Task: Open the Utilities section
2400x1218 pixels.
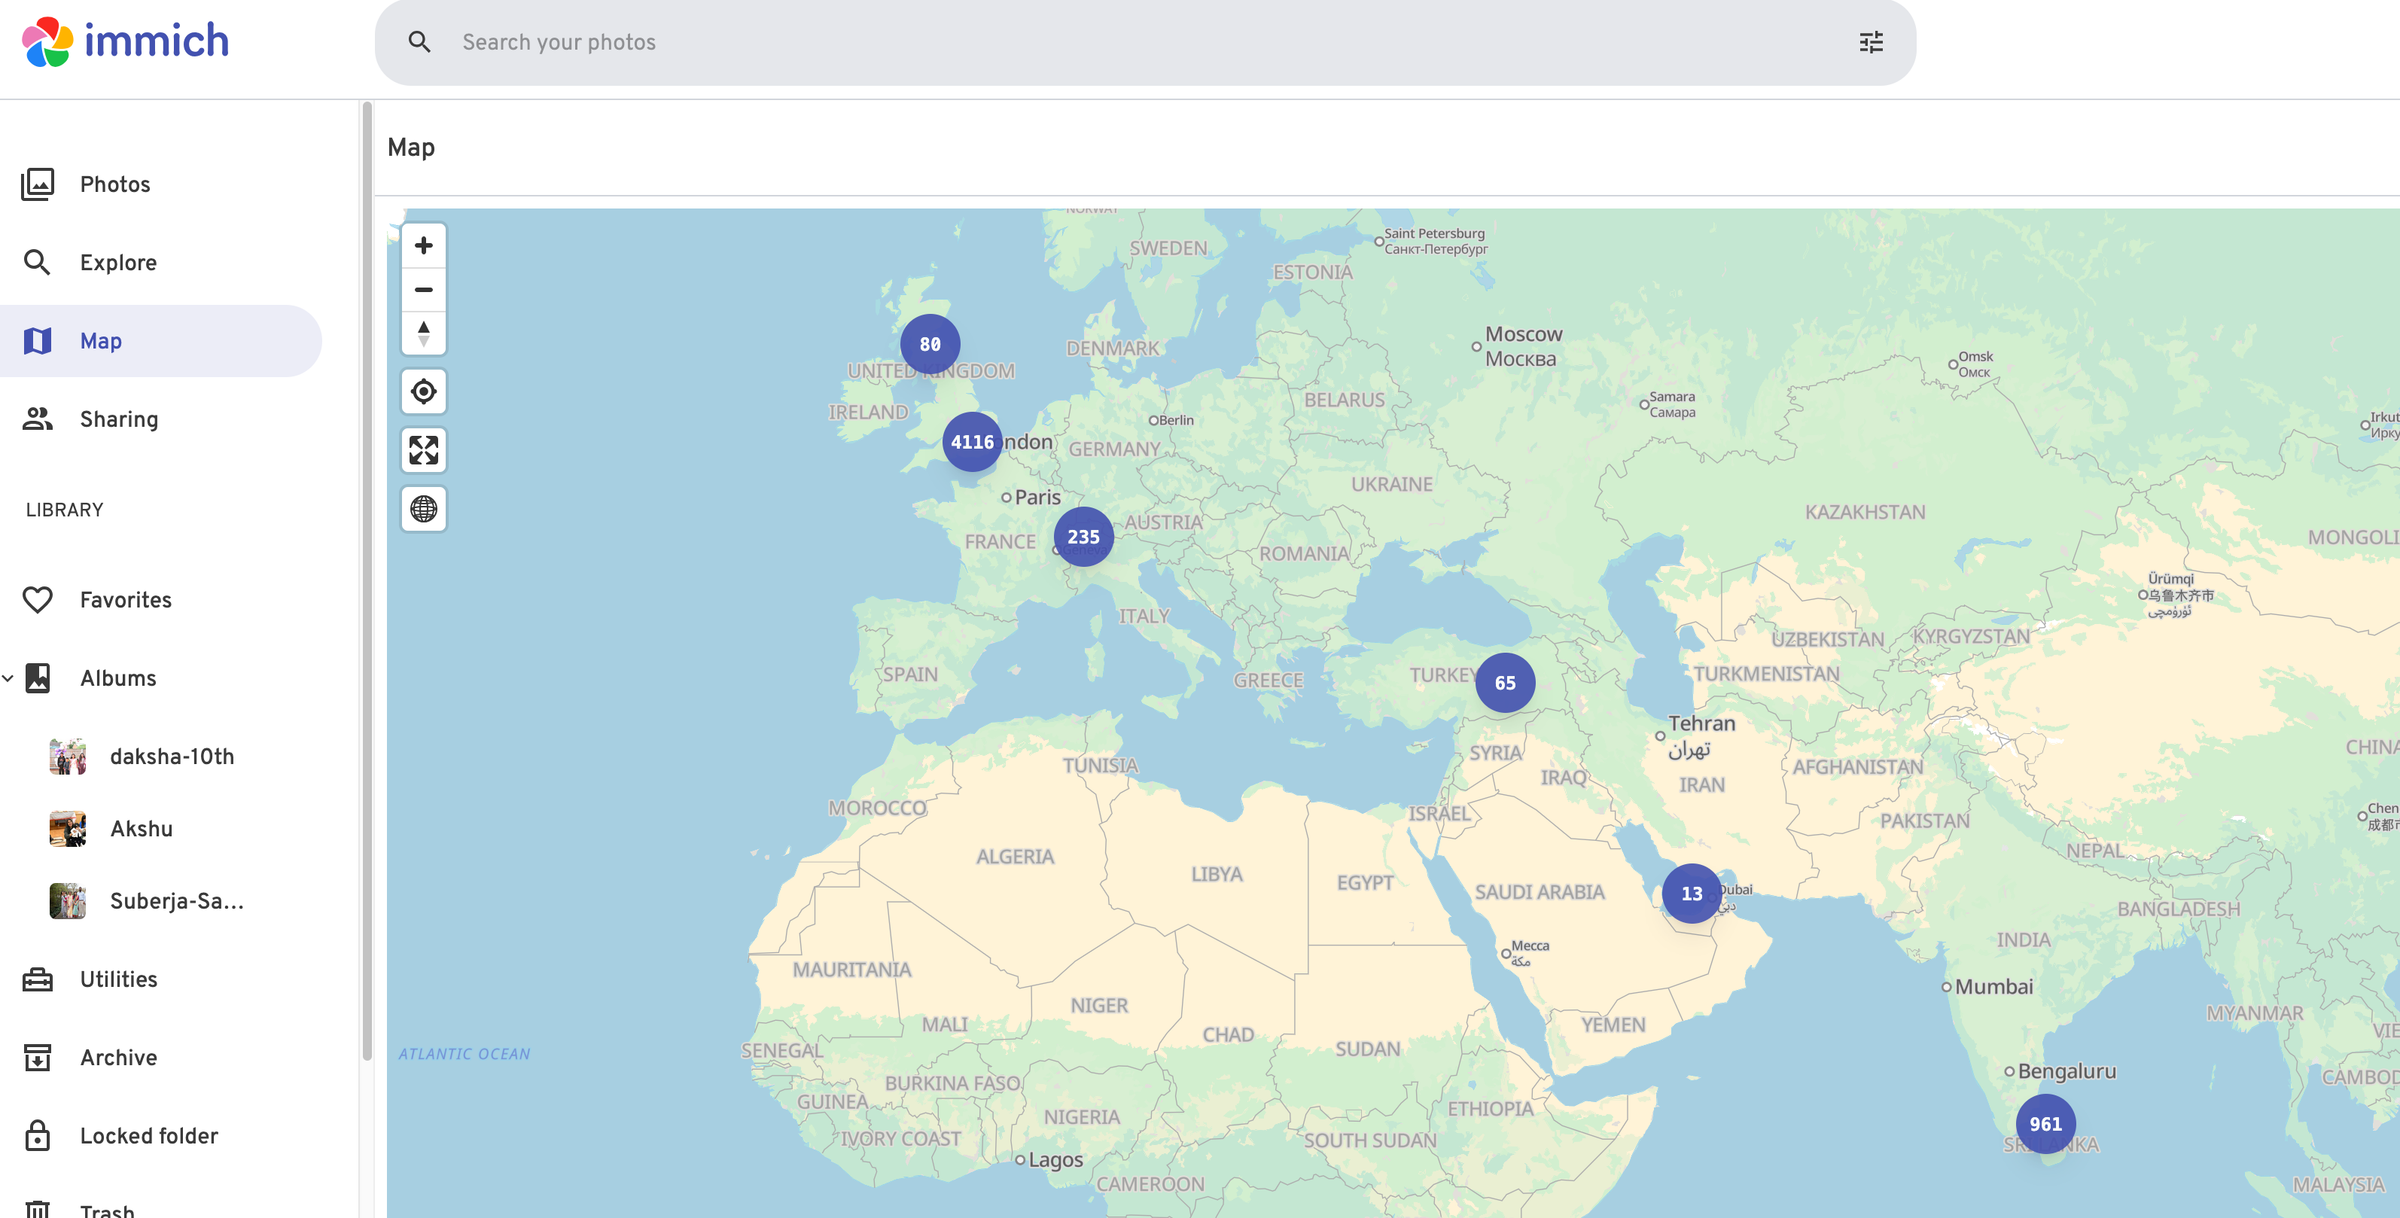Action: pyautogui.click(x=118, y=978)
